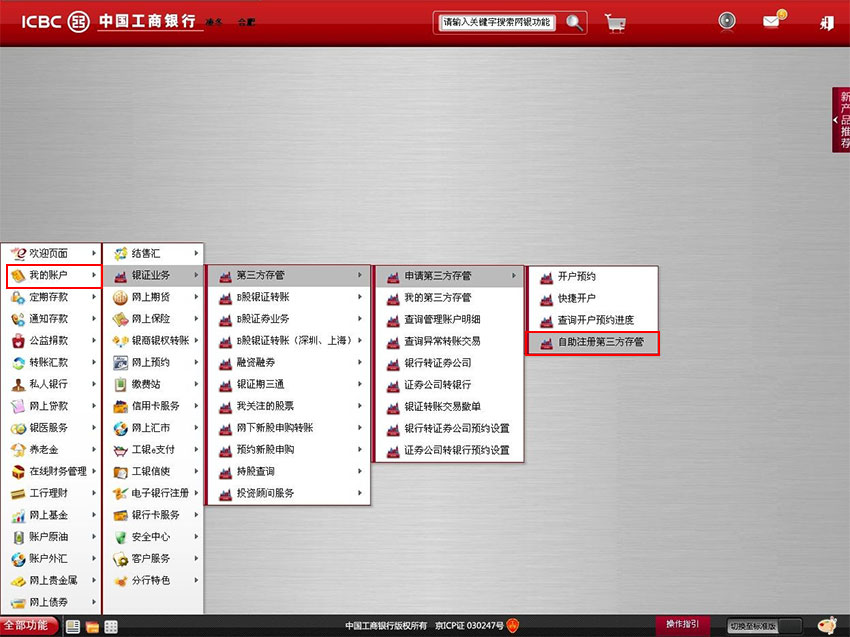Viewport: 850px width, 637px height.
Task: Open 第三方存管 in the third menu
Action: (288, 275)
